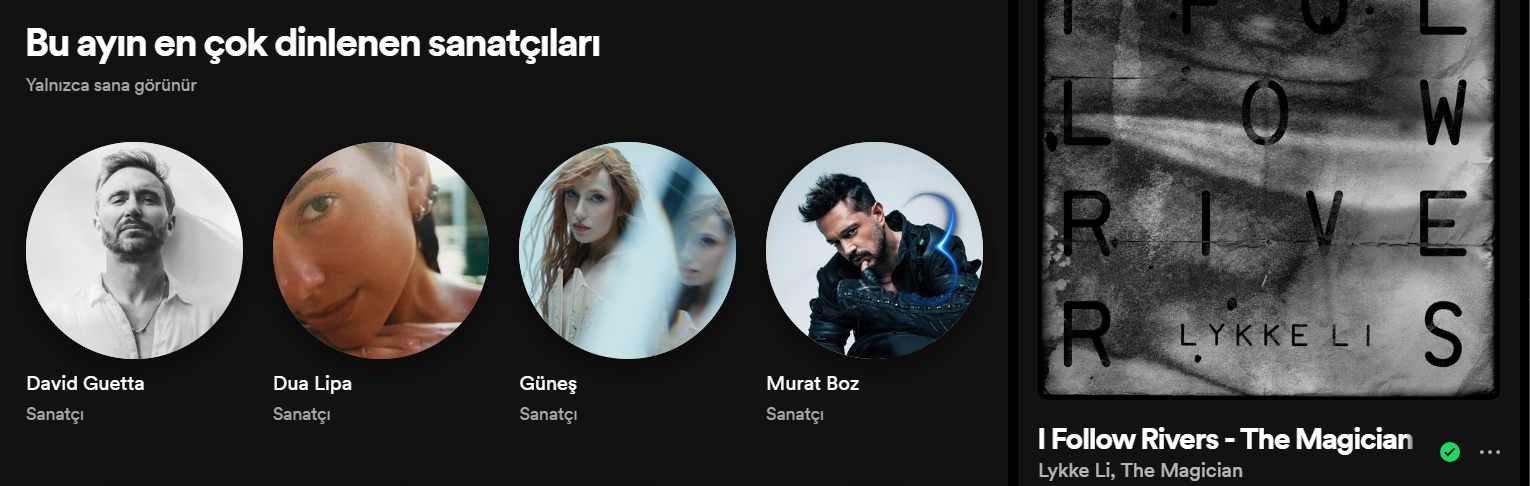The width and height of the screenshot is (1530, 486).
Task: Open the Güneş artist name link
Action: (x=548, y=384)
